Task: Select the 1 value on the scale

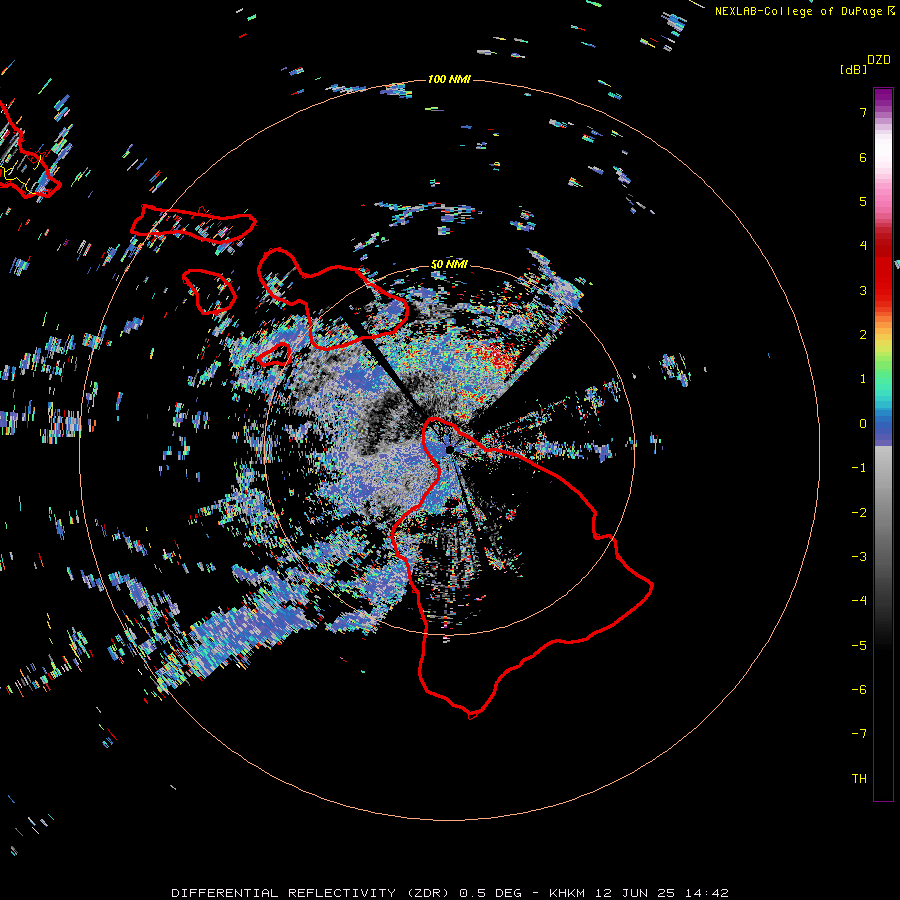Action: coord(863,379)
